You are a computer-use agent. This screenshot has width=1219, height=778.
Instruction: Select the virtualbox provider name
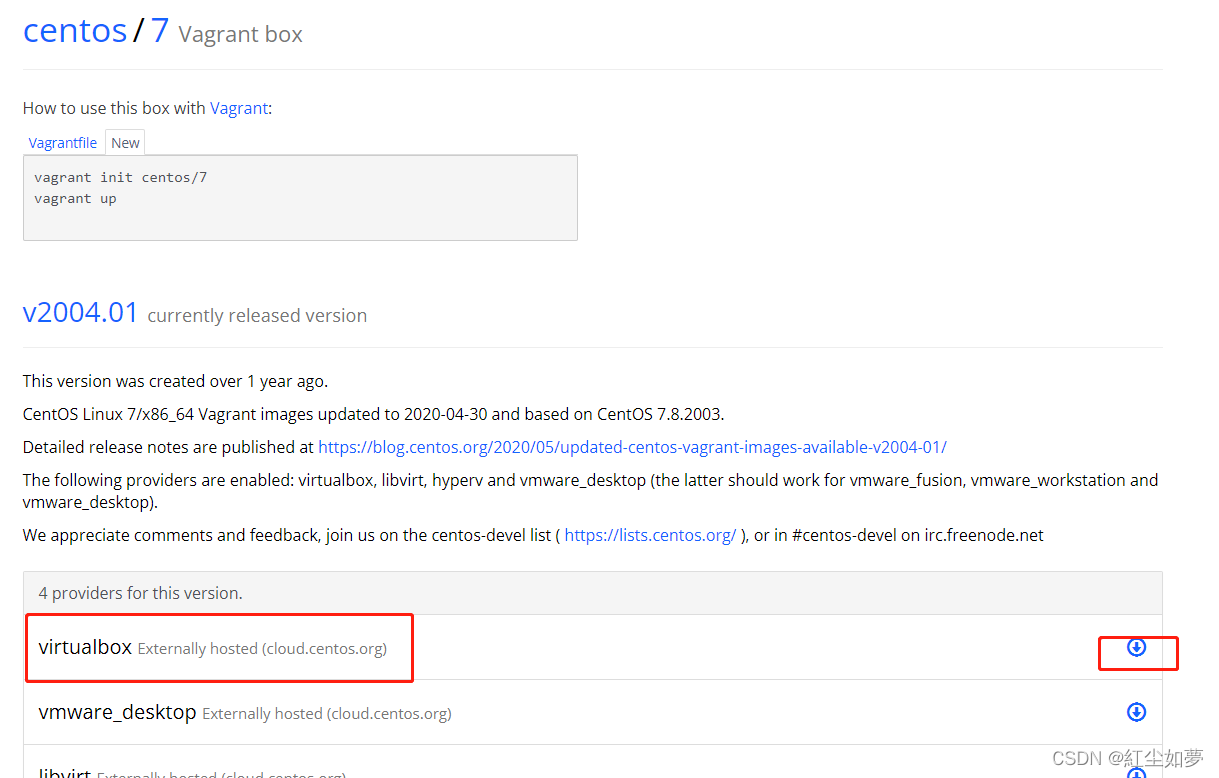click(x=85, y=647)
